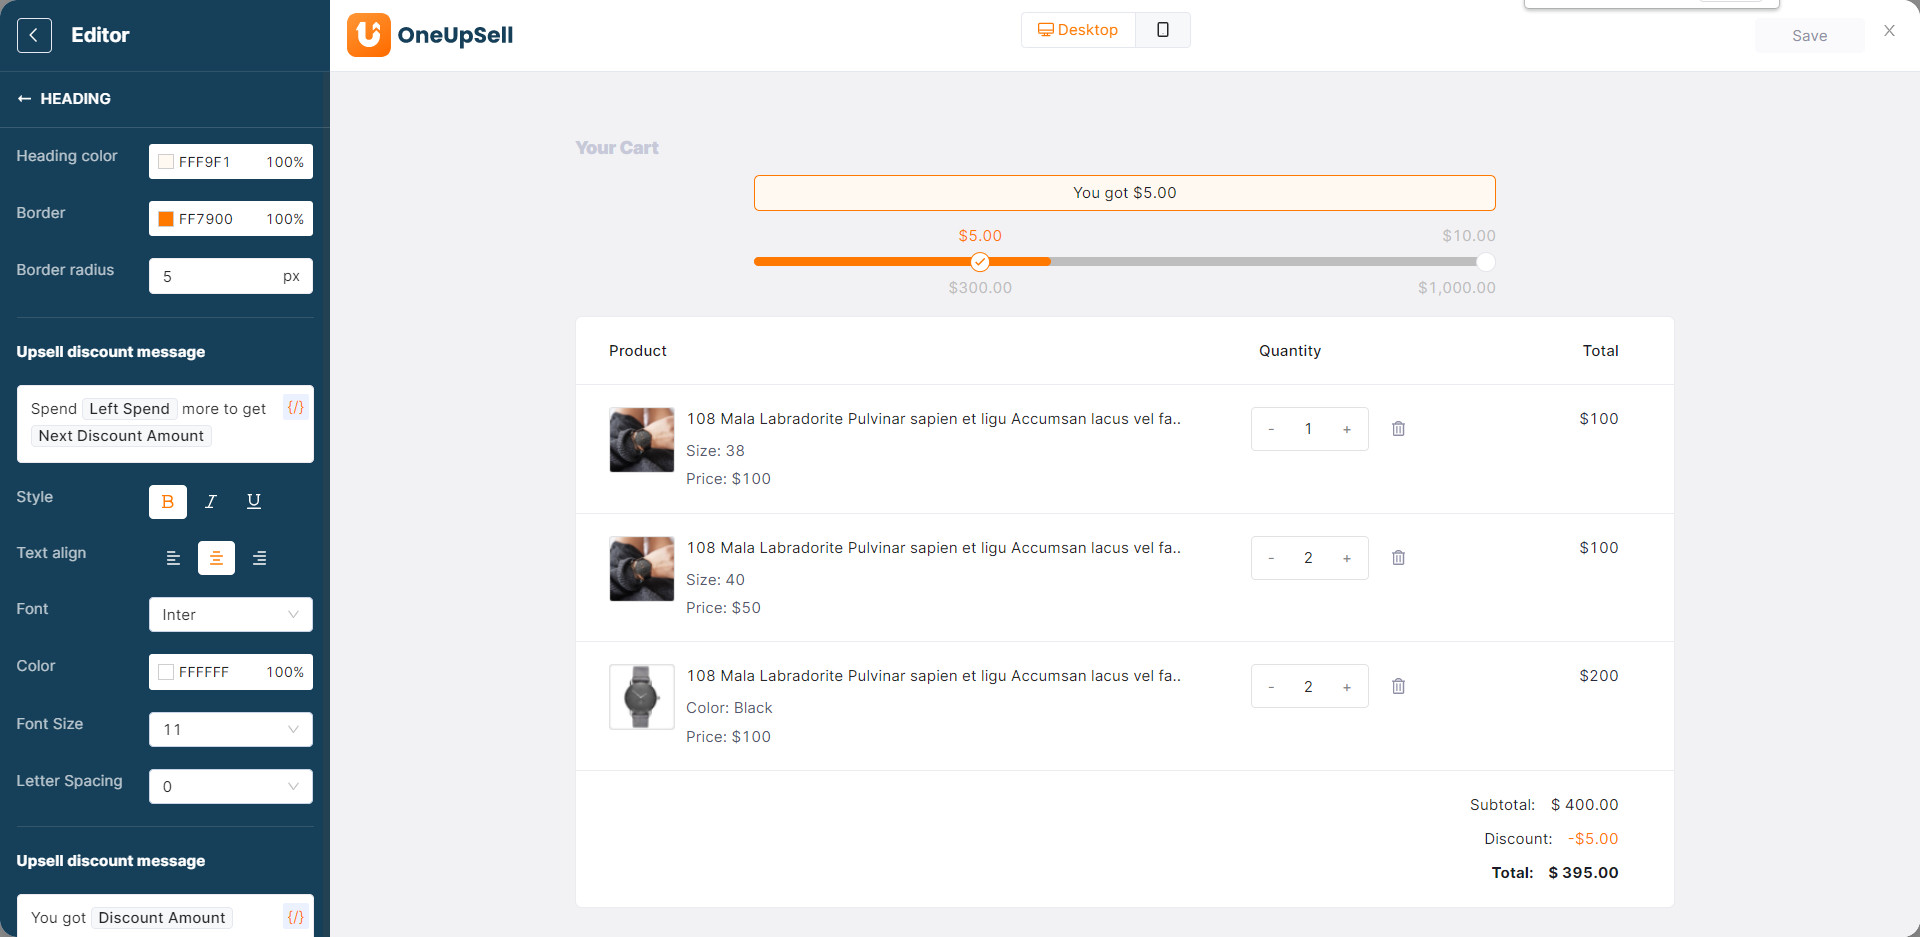Click the $1,000.00 threshold label
The height and width of the screenshot is (937, 1920).
1456,288
